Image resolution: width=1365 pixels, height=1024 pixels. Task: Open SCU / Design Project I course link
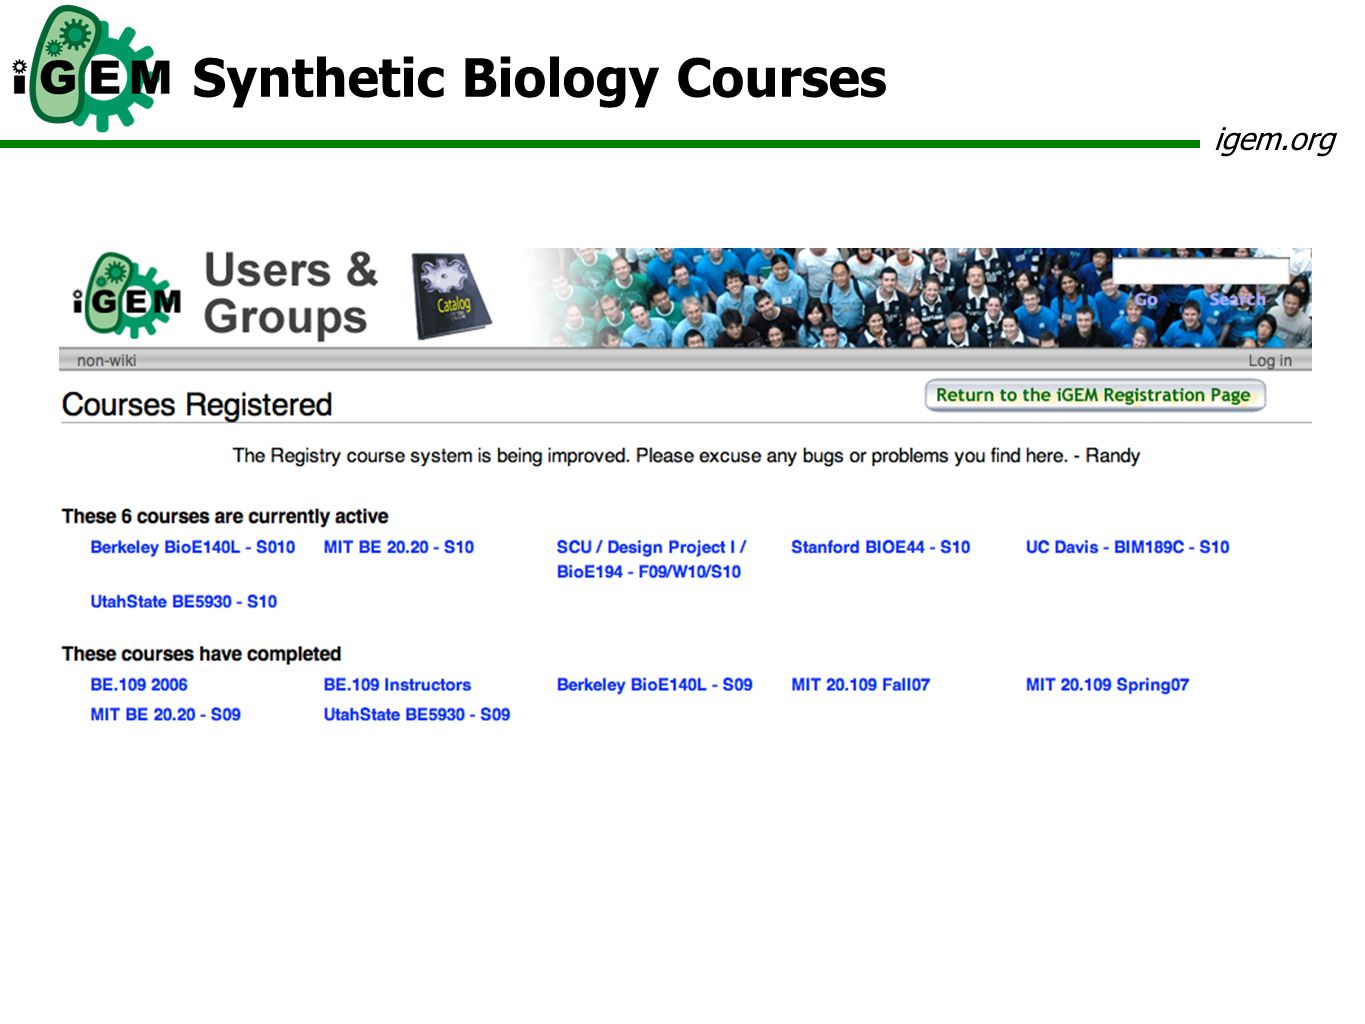coord(651,559)
